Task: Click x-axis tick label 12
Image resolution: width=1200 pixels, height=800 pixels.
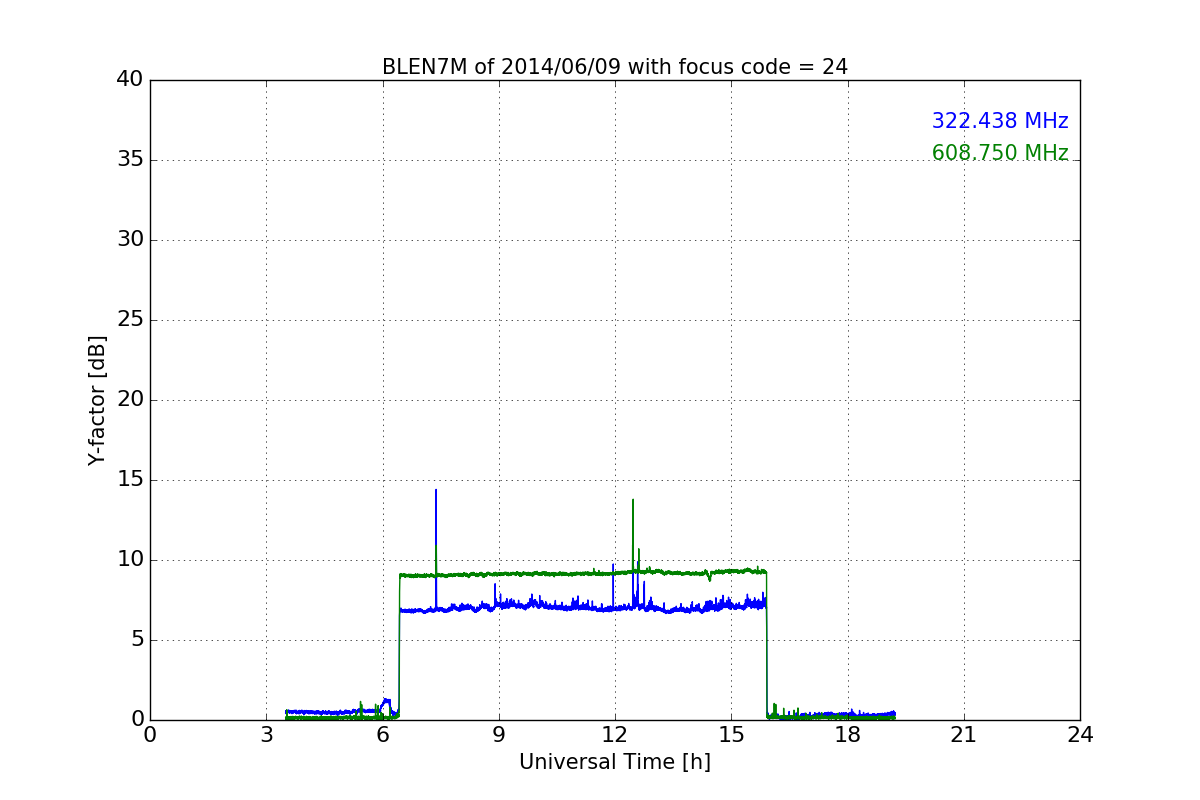Action: coord(615,735)
